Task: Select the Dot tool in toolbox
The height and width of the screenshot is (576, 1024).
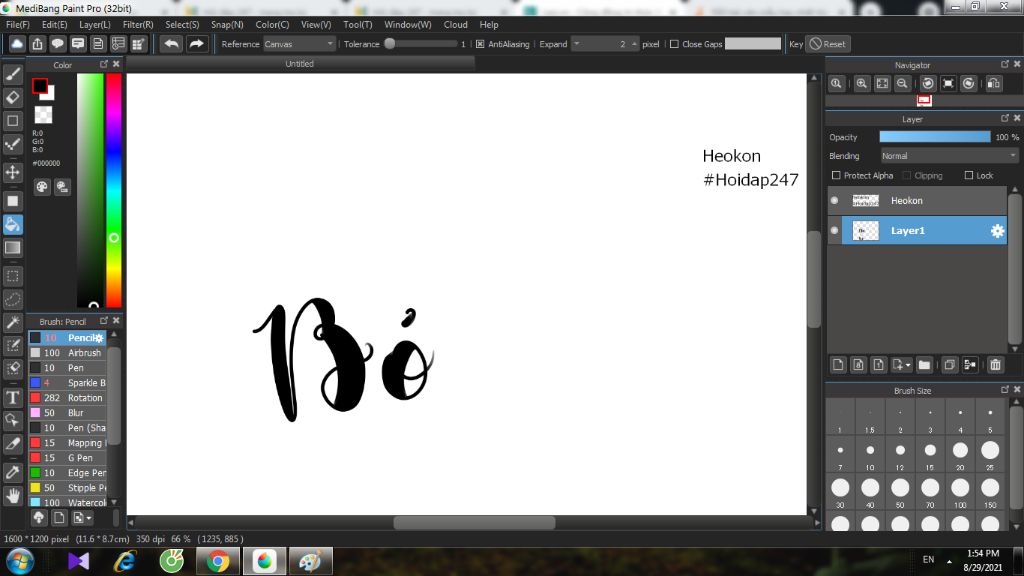Action: pyautogui.click(x=12, y=121)
